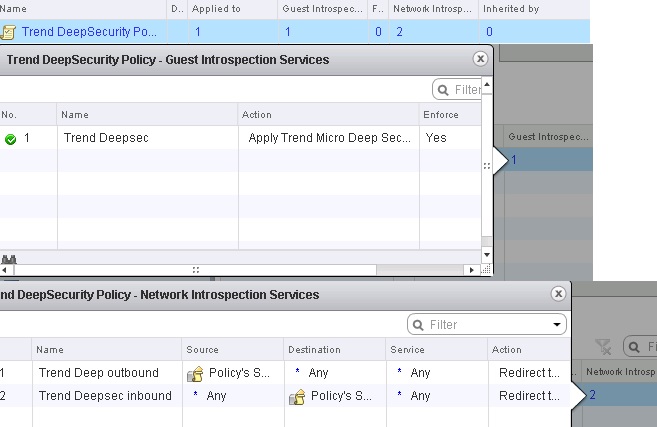Click the green status check icon

tap(10, 138)
